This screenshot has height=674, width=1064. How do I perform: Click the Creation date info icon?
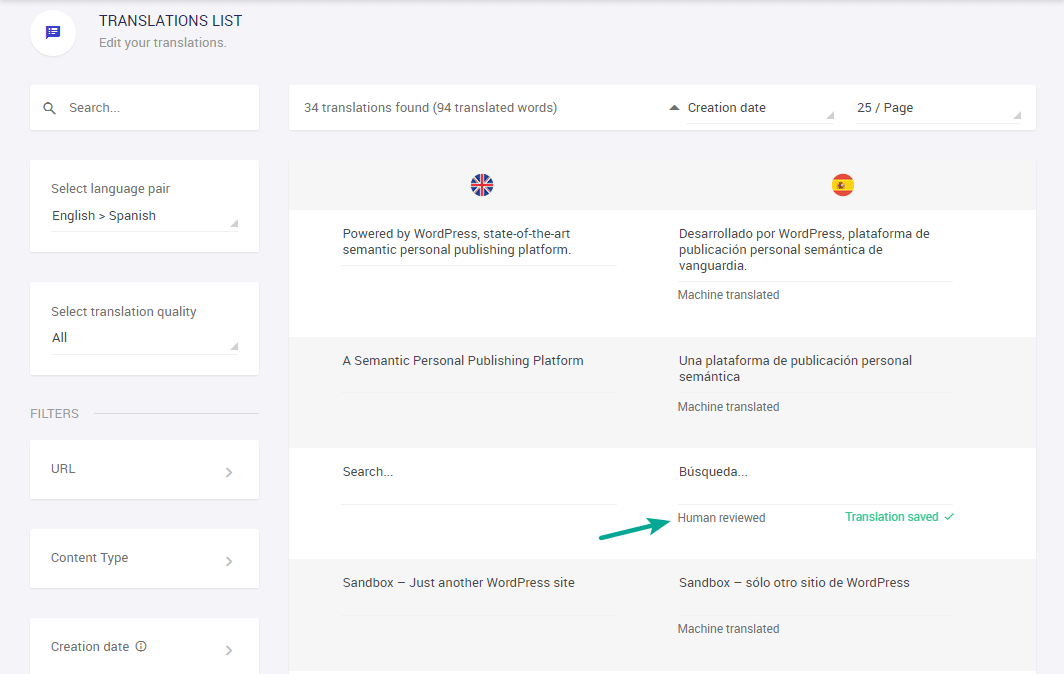pos(141,646)
